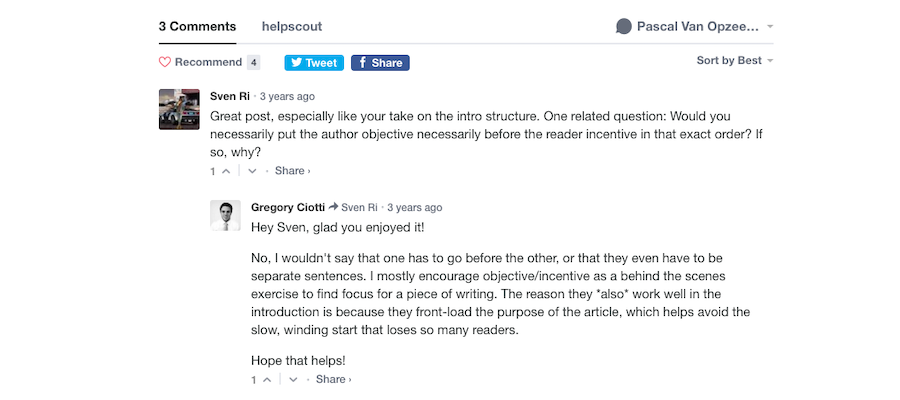Downvote Sven Ri's comment
The image size is (900, 400).
coord(252,171)
